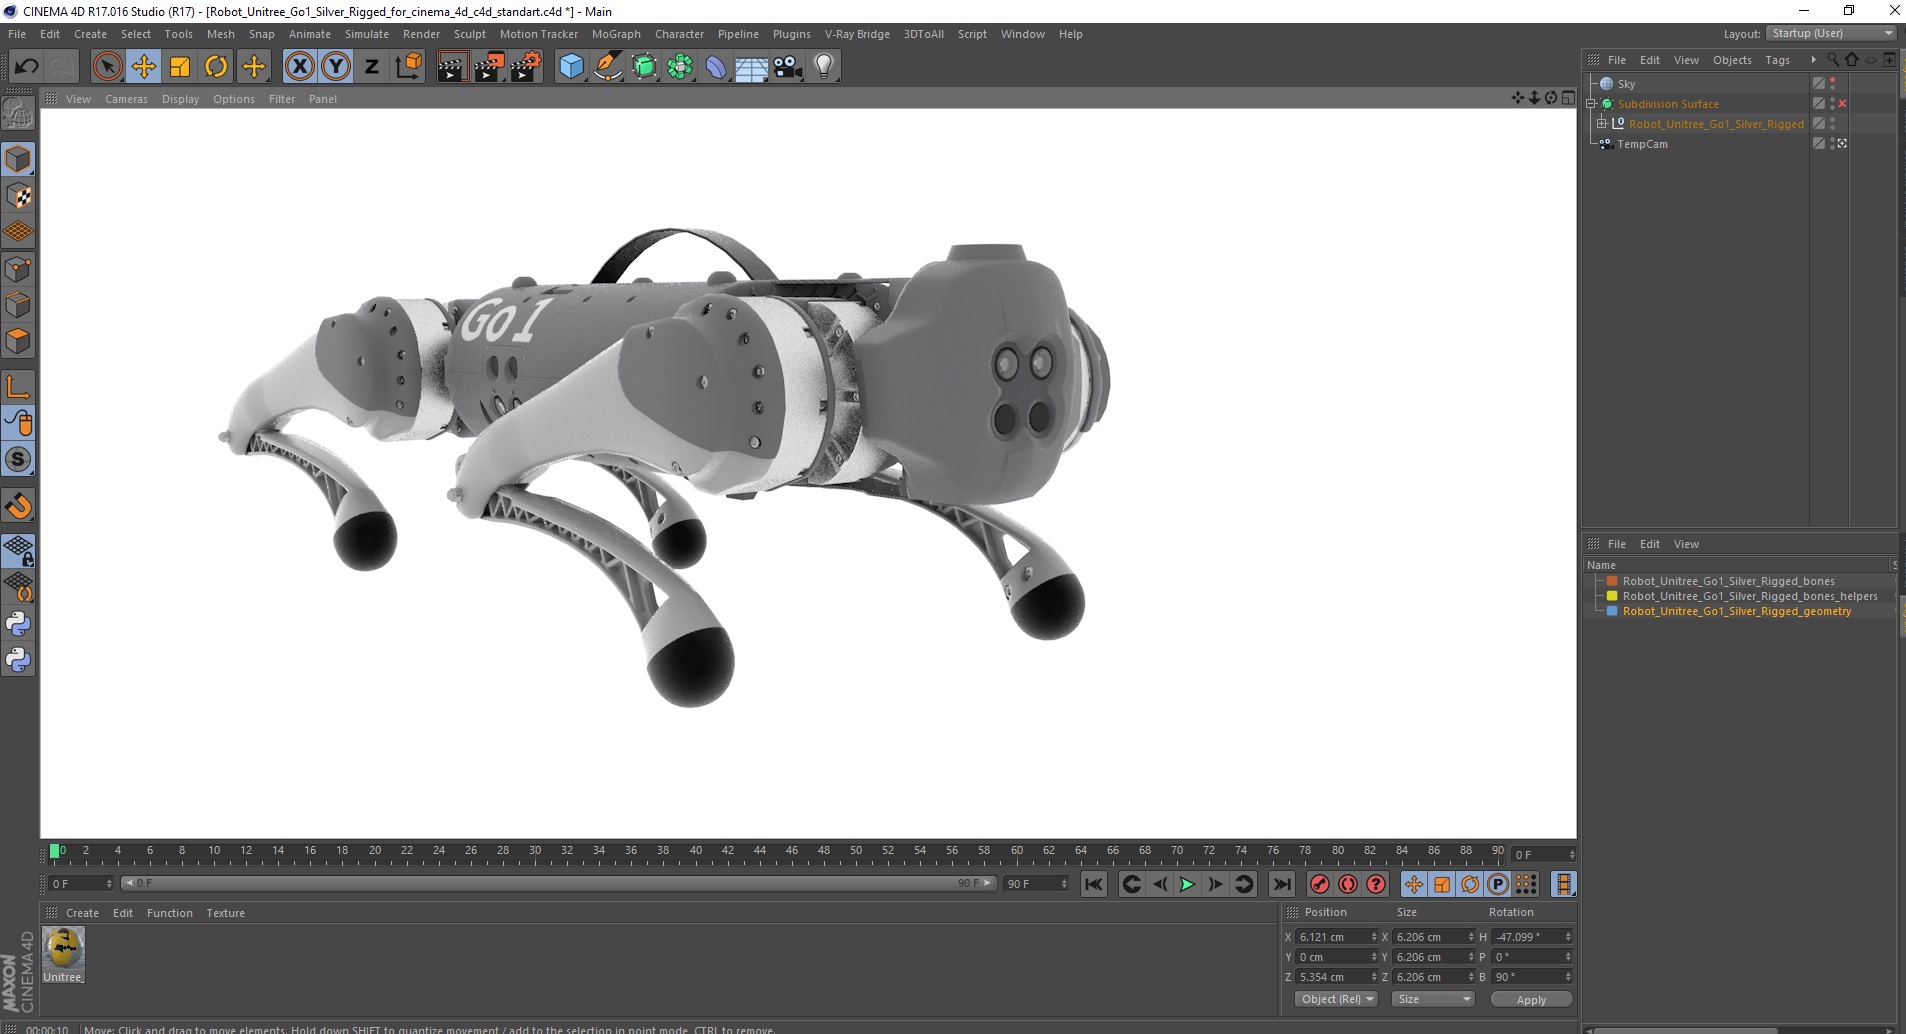Add a Light object from the toolbar
The height and width of the screenshot is (1034, 1906).
tap(824, 67)
